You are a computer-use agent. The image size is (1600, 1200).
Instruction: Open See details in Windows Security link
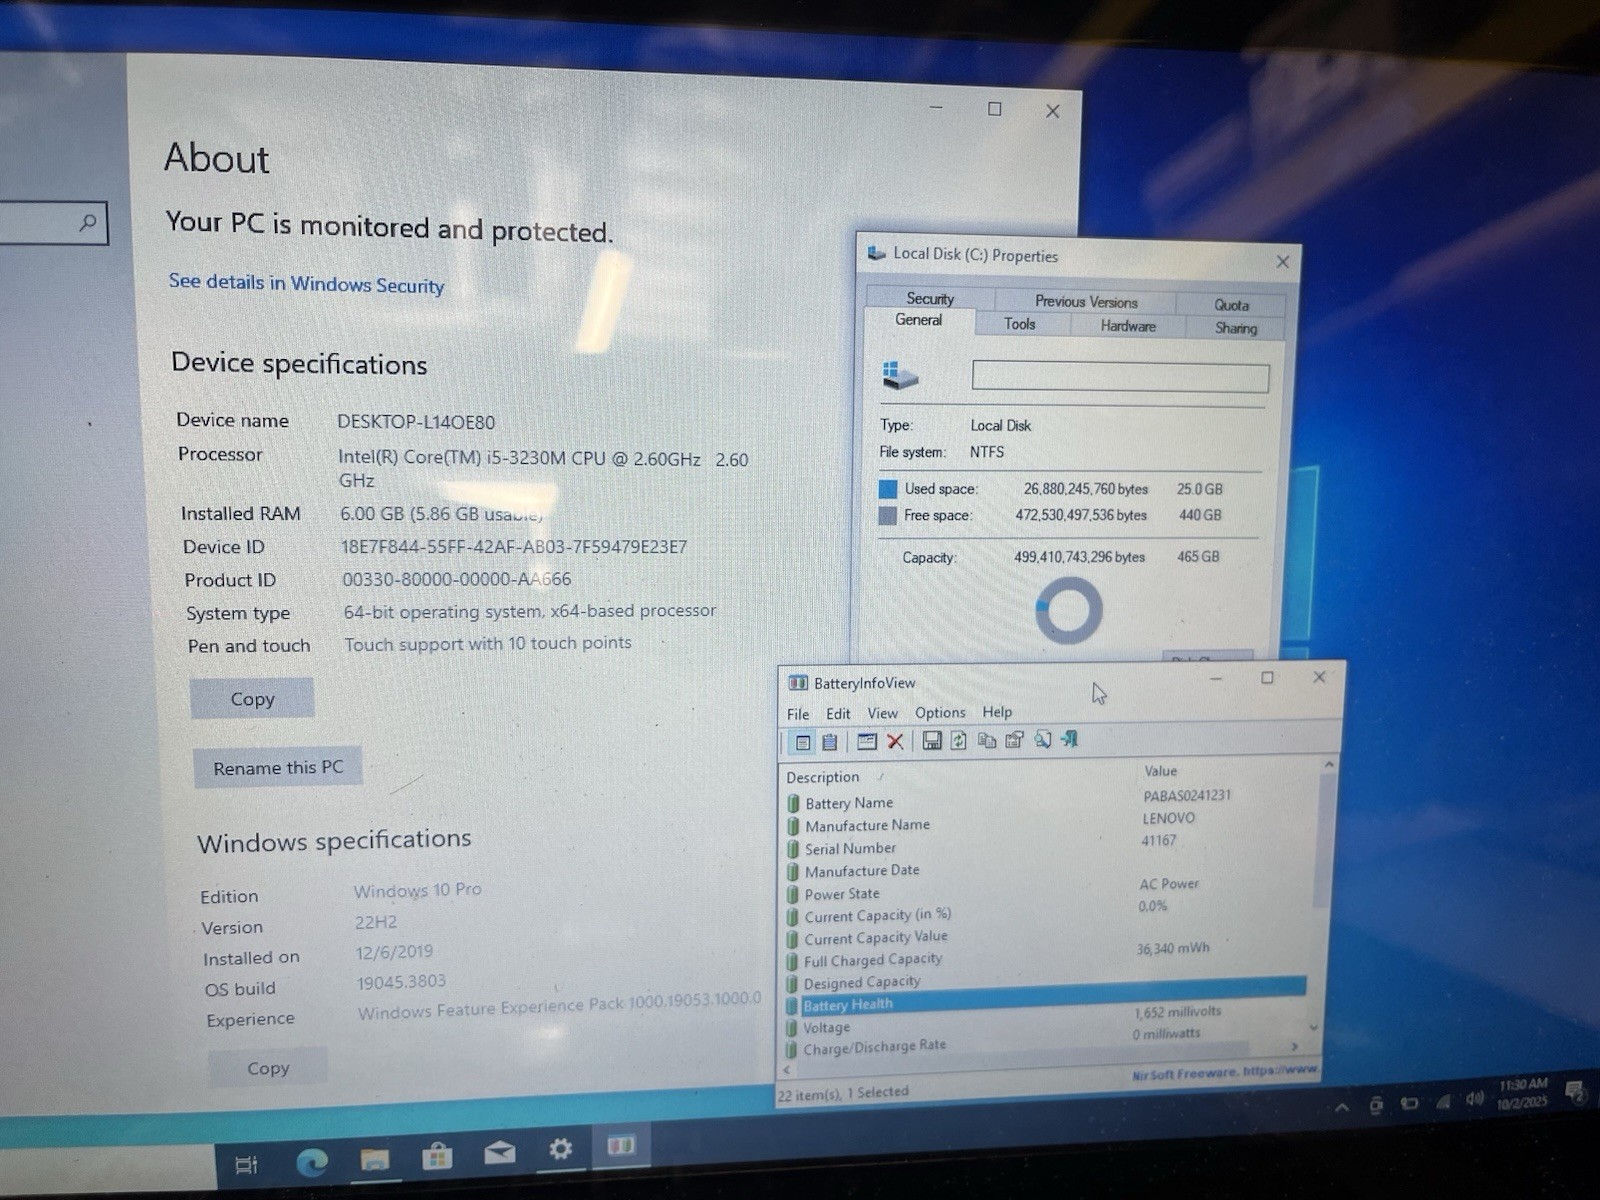coord(306,284)
